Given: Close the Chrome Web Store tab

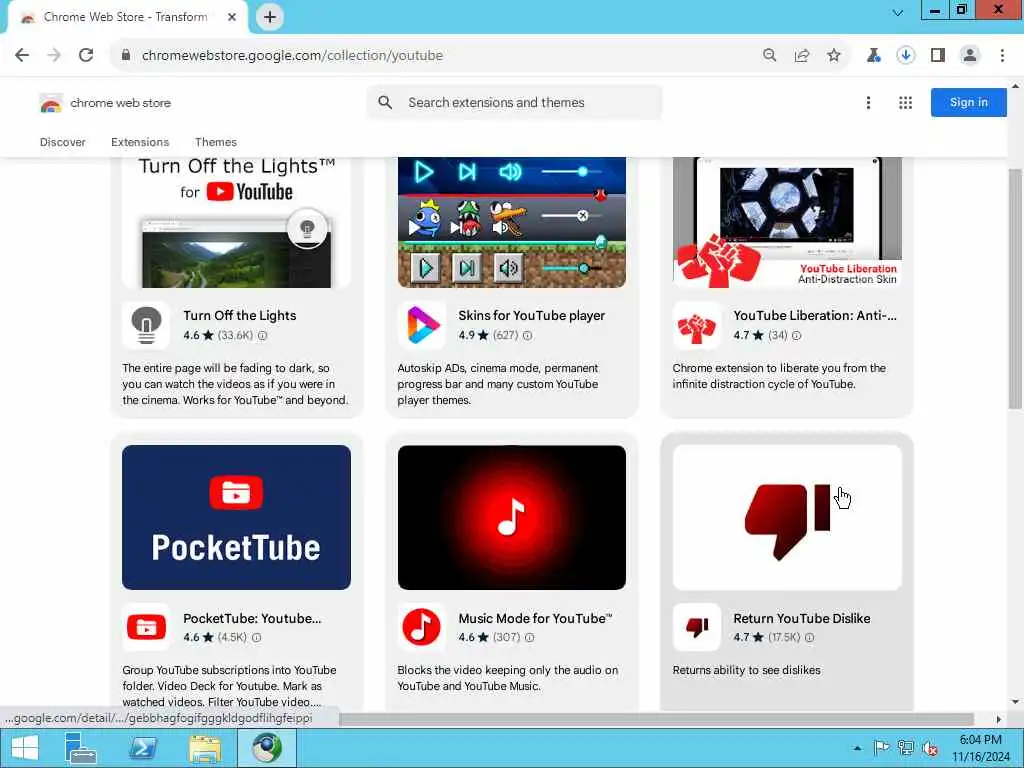Looking at the screenshot, I should (232, 17).
